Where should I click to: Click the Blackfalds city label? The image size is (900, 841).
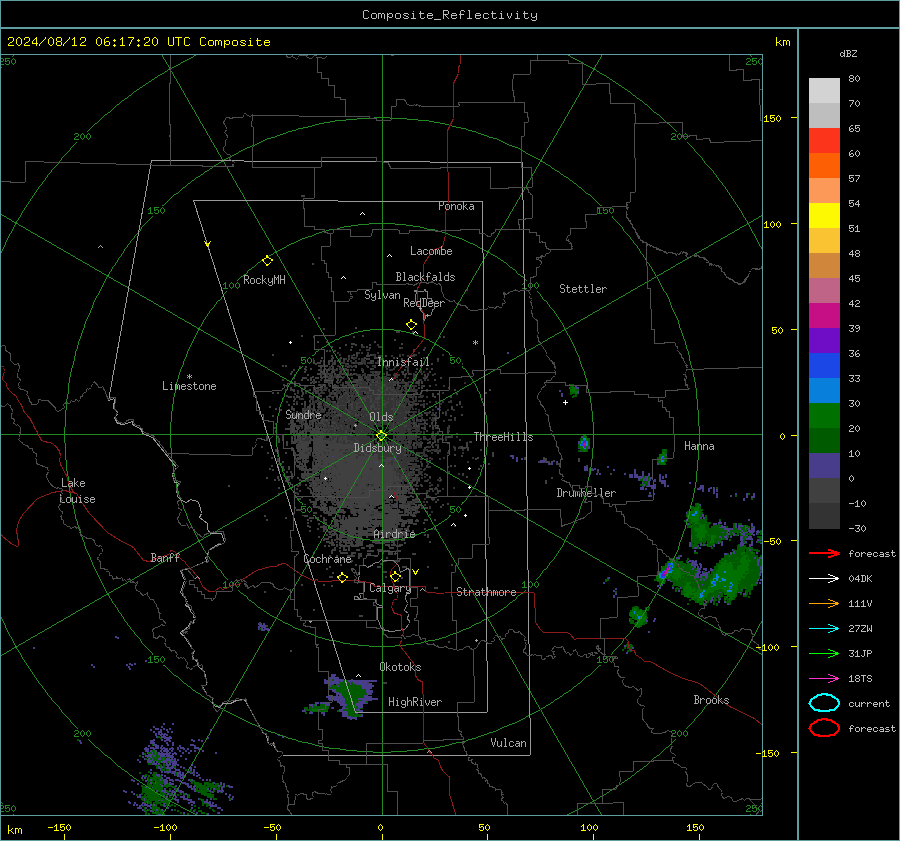[x=425, y=277]
